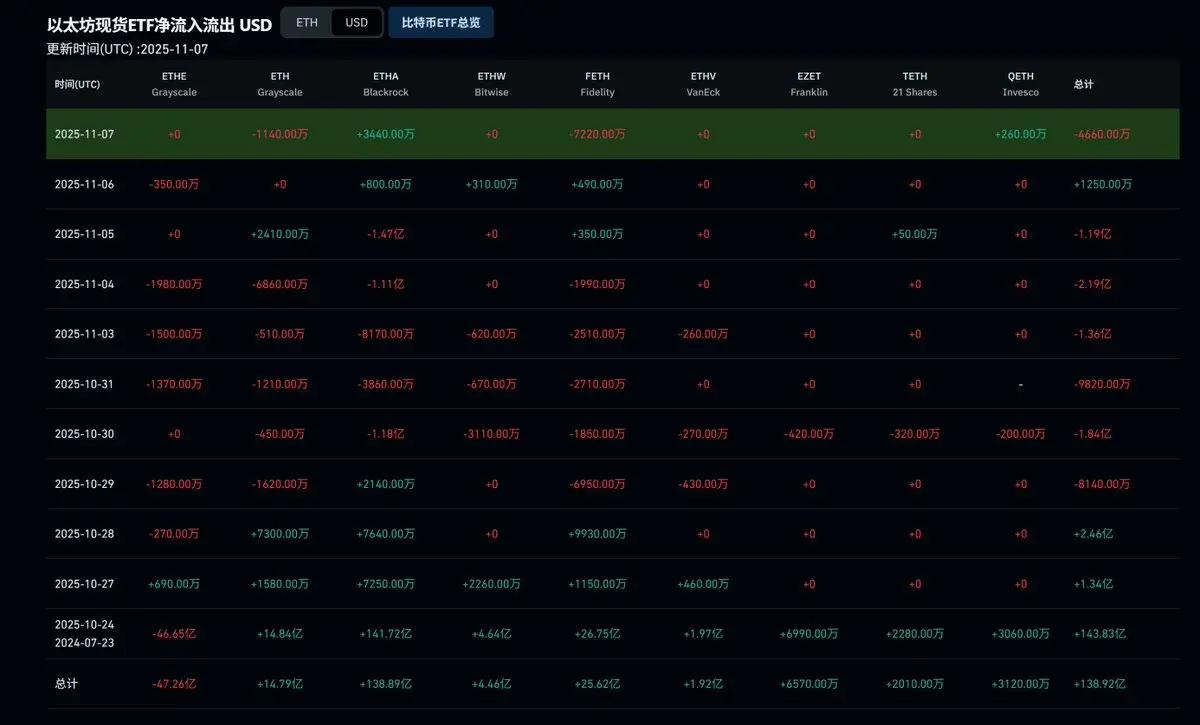Click the -350.00万 ETHE value
1200x725 pixels.
coord(174,184)
